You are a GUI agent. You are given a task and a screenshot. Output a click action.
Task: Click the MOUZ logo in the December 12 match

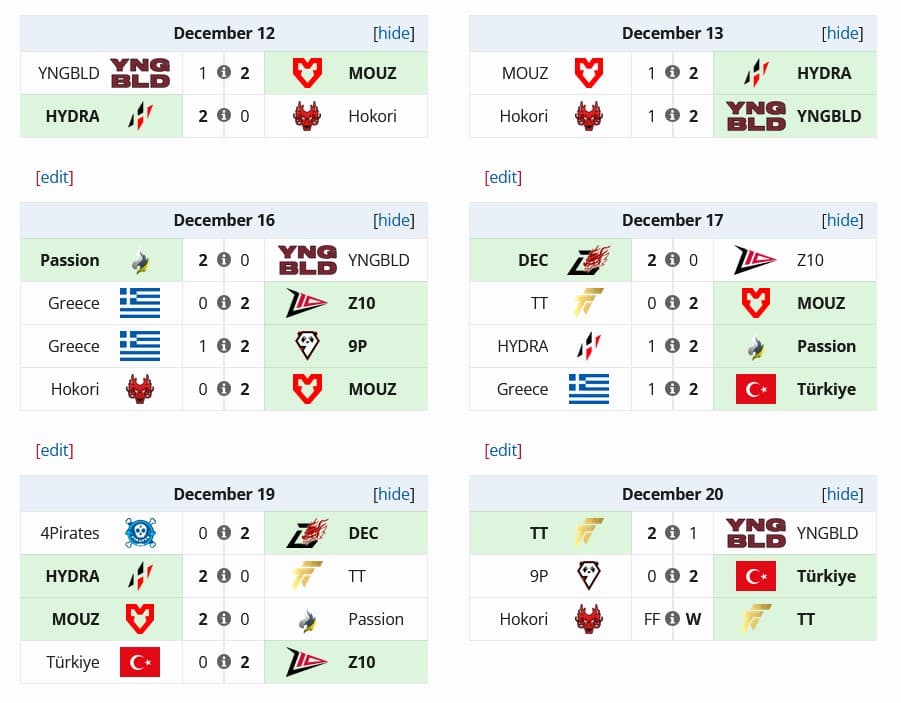(307, 72)
